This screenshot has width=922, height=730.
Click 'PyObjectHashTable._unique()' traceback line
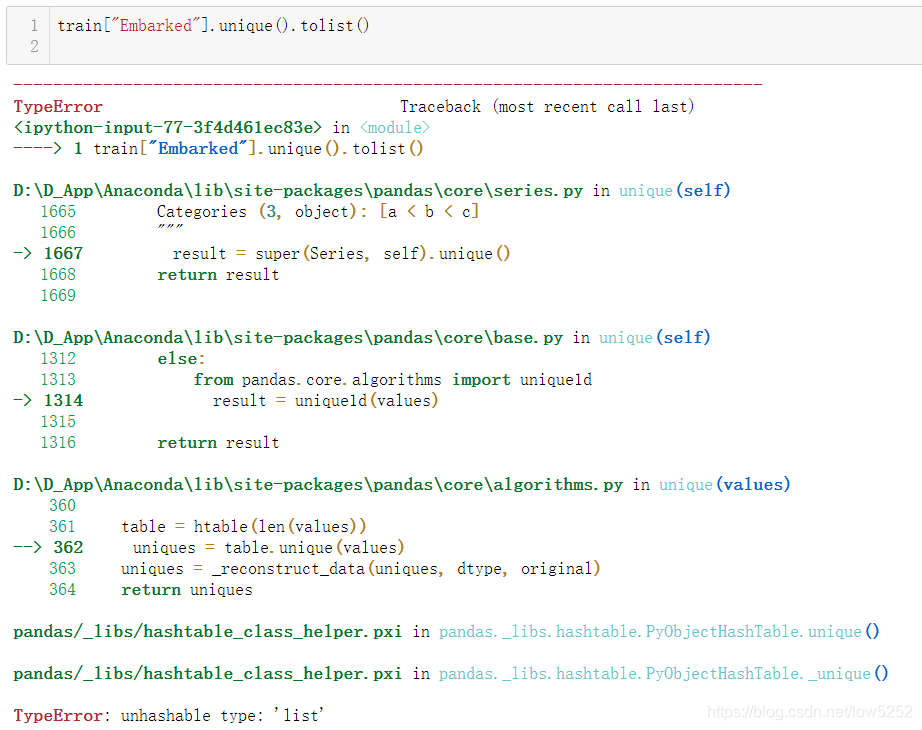[x=450, y=674]
